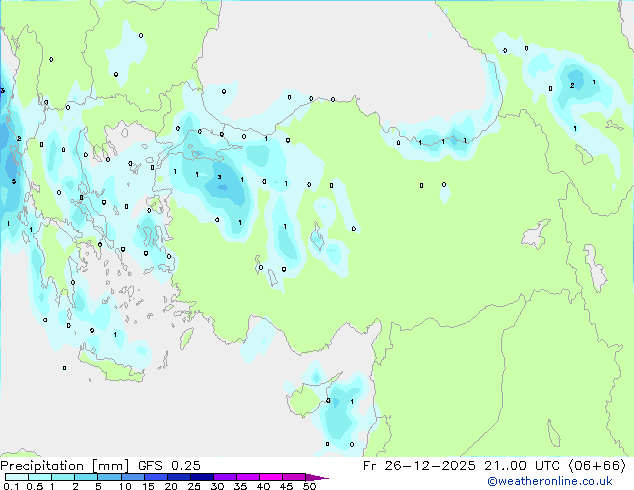Select the 1–2 mm legend color swatch
Viewport: 634px width, 490px height.
tap(63, 477)
